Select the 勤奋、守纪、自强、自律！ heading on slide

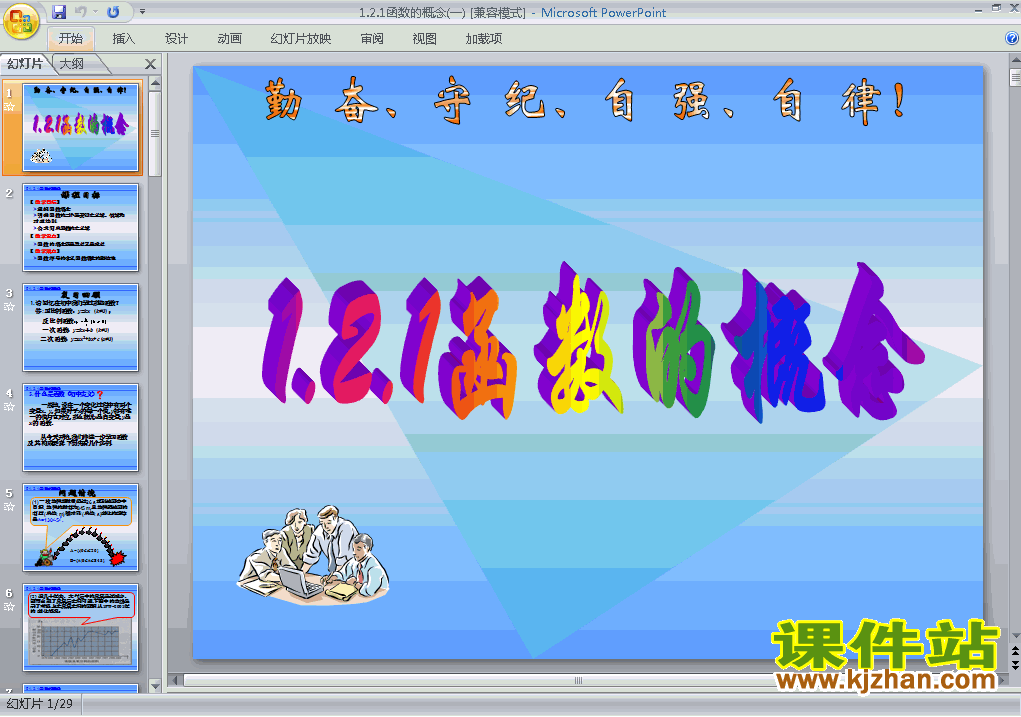pyautogui.click(x=585, y=100)
